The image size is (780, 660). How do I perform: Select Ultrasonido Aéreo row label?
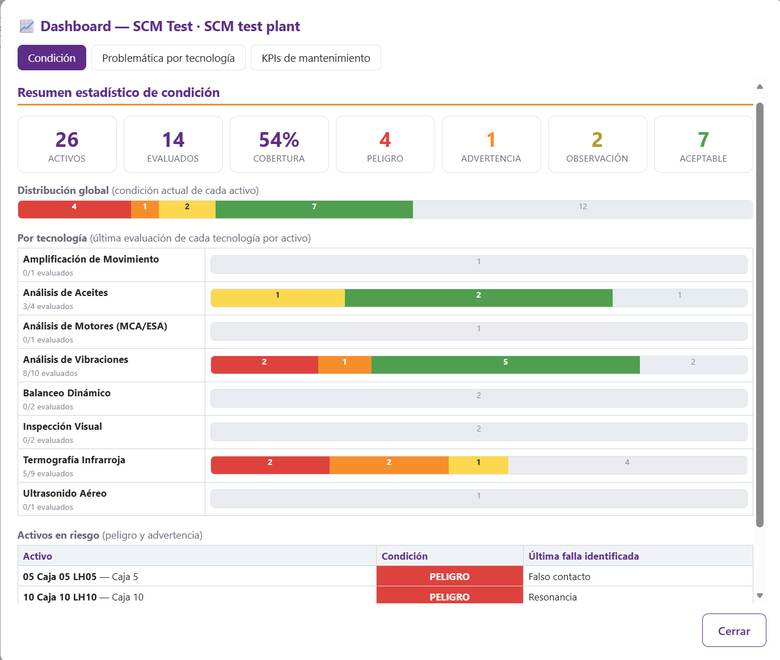click(65, 493)
